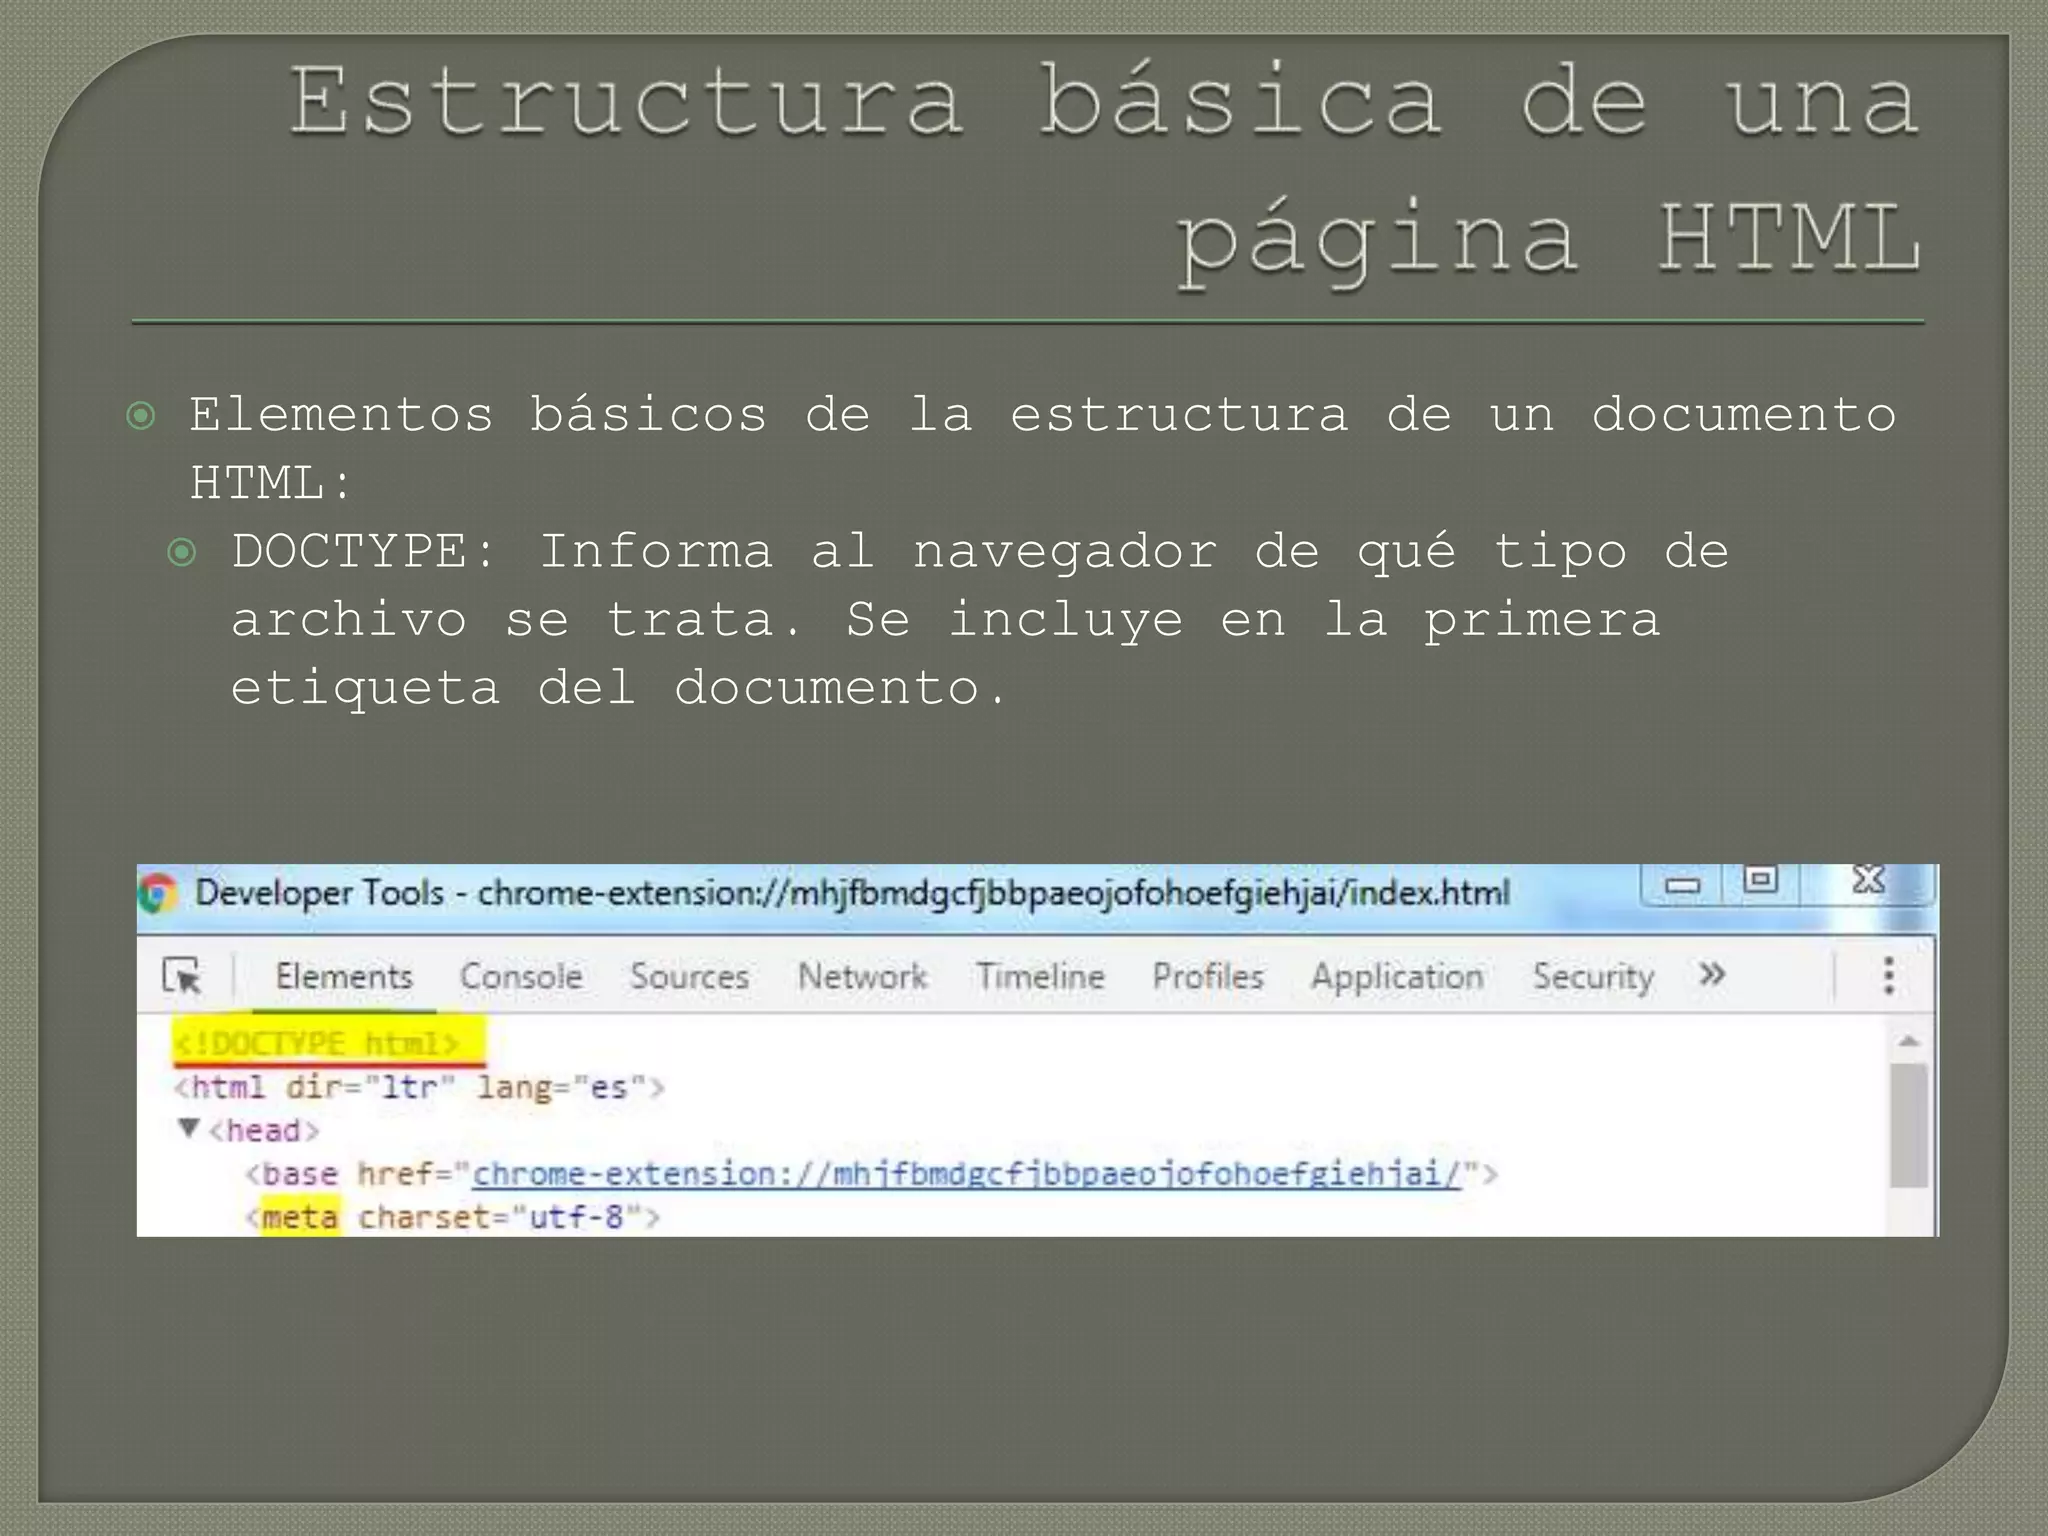The image size is (2048, 1536).
Task: Select the html dir="ltr" lang="es" node
Action: tap(419, 1087)
